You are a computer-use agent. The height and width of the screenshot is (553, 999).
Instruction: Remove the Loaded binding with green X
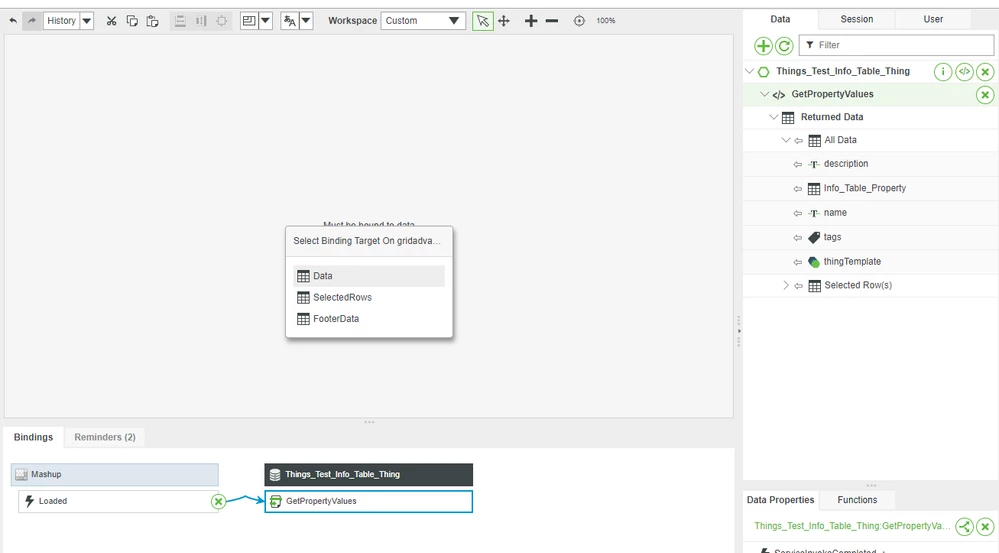click(219, 501)
